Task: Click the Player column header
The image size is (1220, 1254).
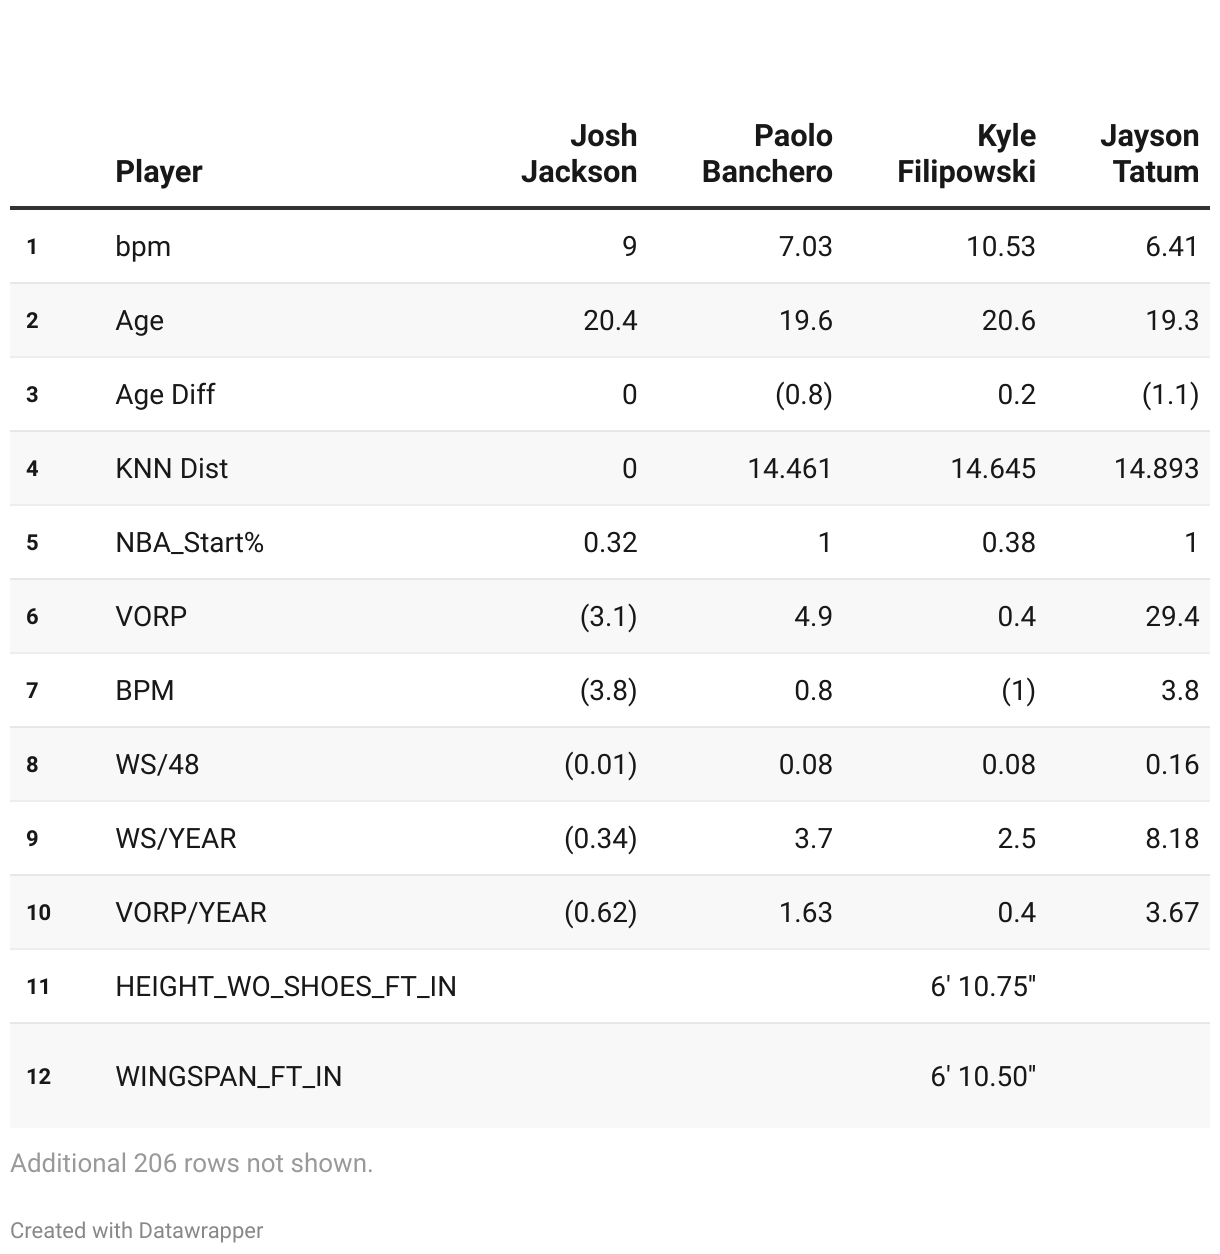Action: click(x=159, y=172)
